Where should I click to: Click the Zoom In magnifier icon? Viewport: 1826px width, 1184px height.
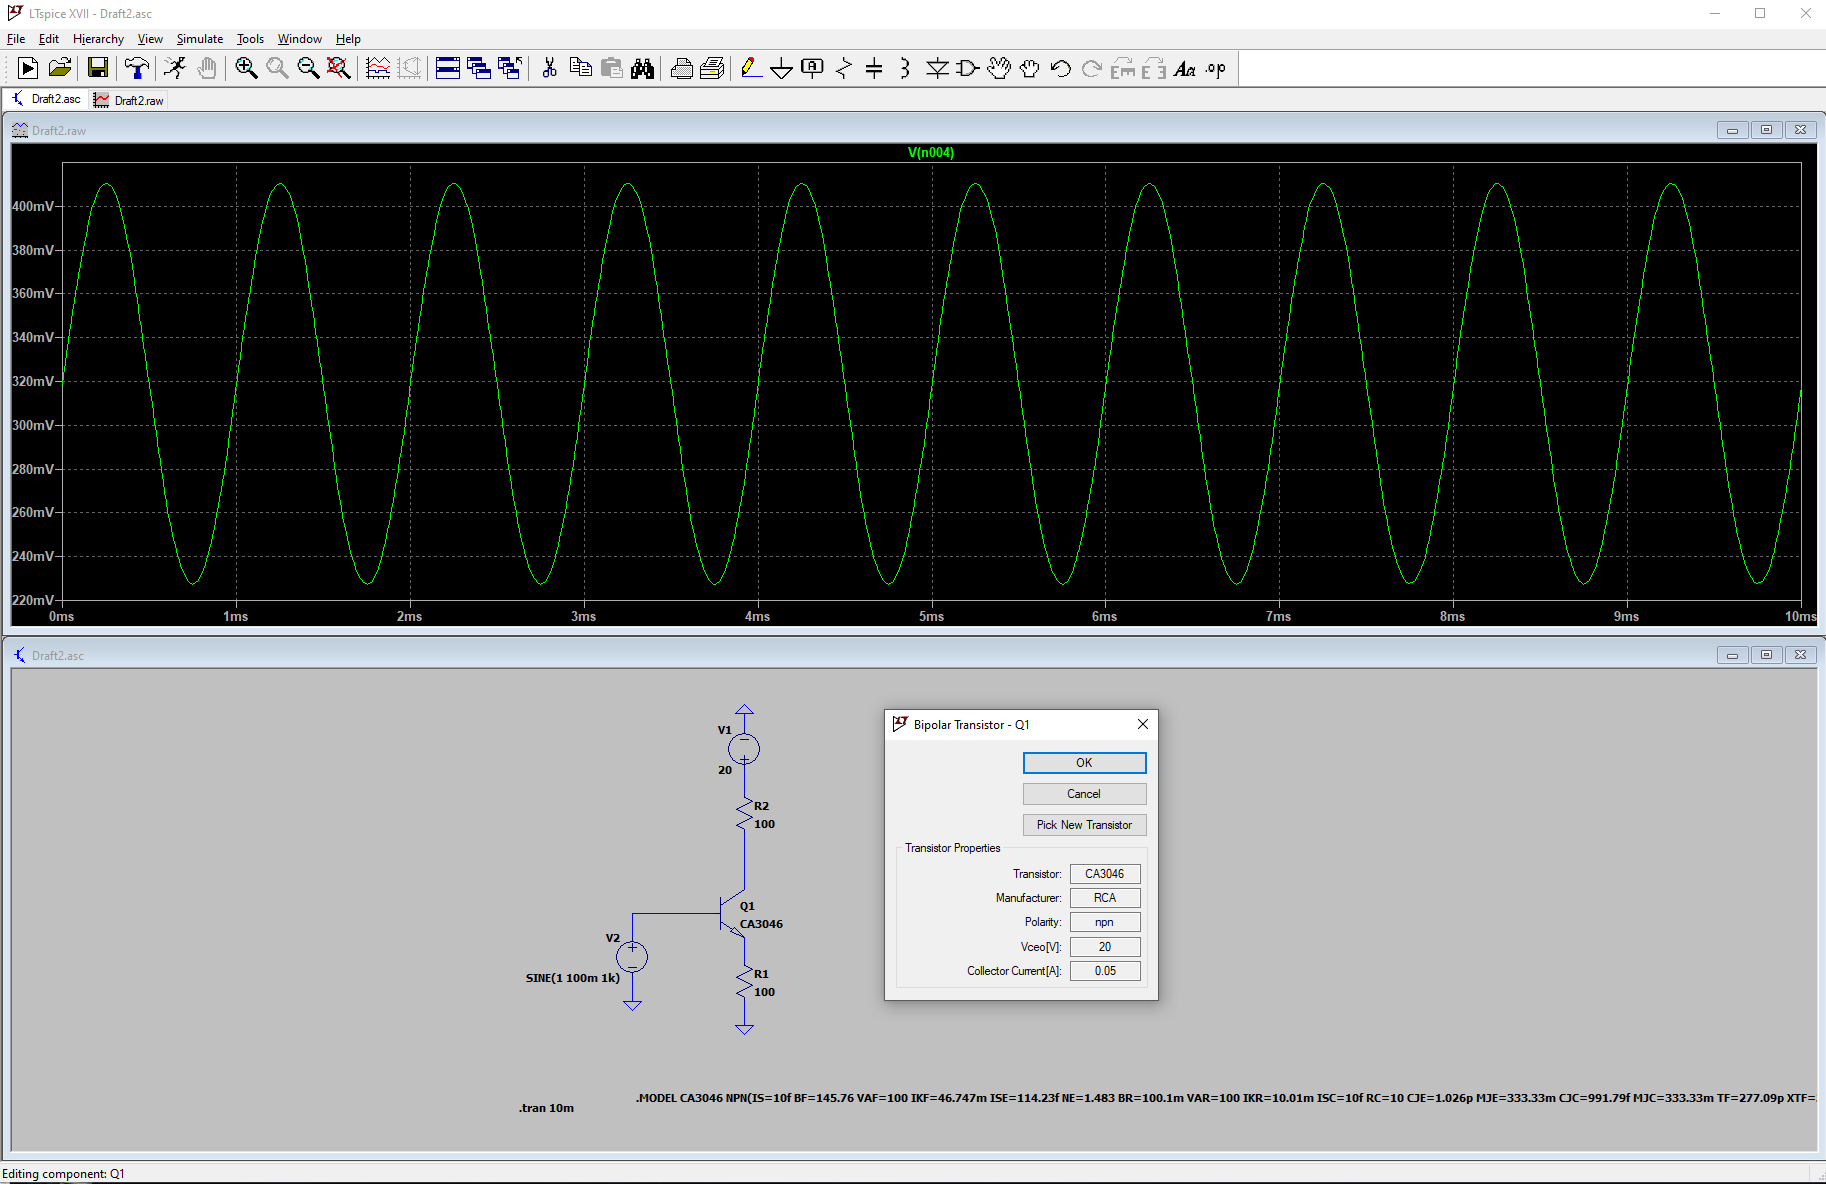pyautogui.click(x=246, y=68)
